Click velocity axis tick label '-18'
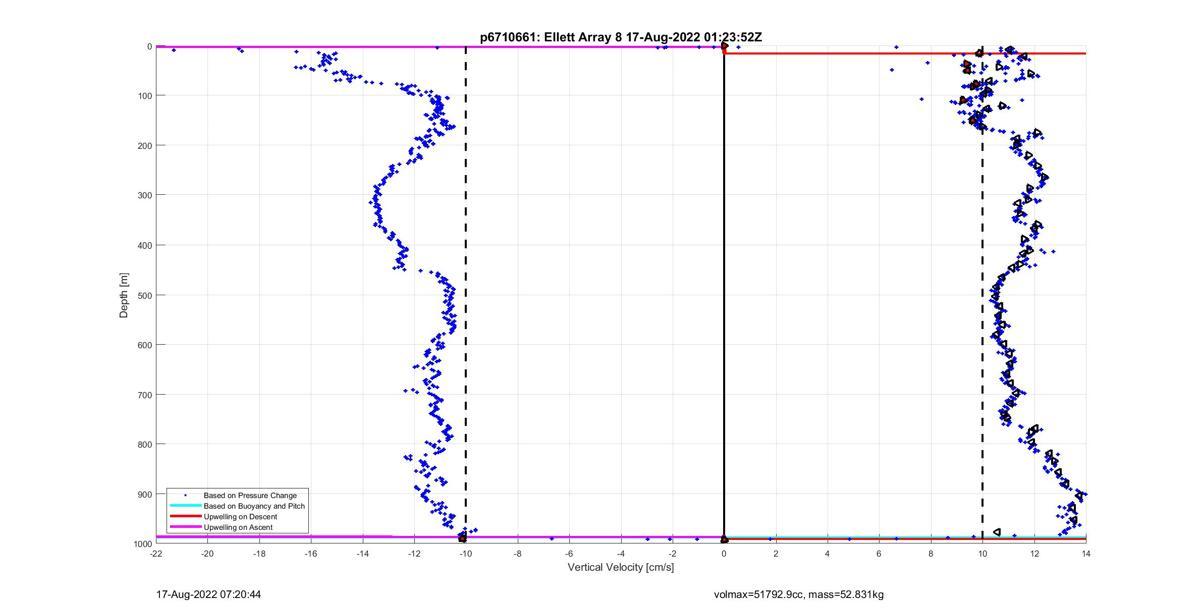1200x611 pixels. (259, 553)
